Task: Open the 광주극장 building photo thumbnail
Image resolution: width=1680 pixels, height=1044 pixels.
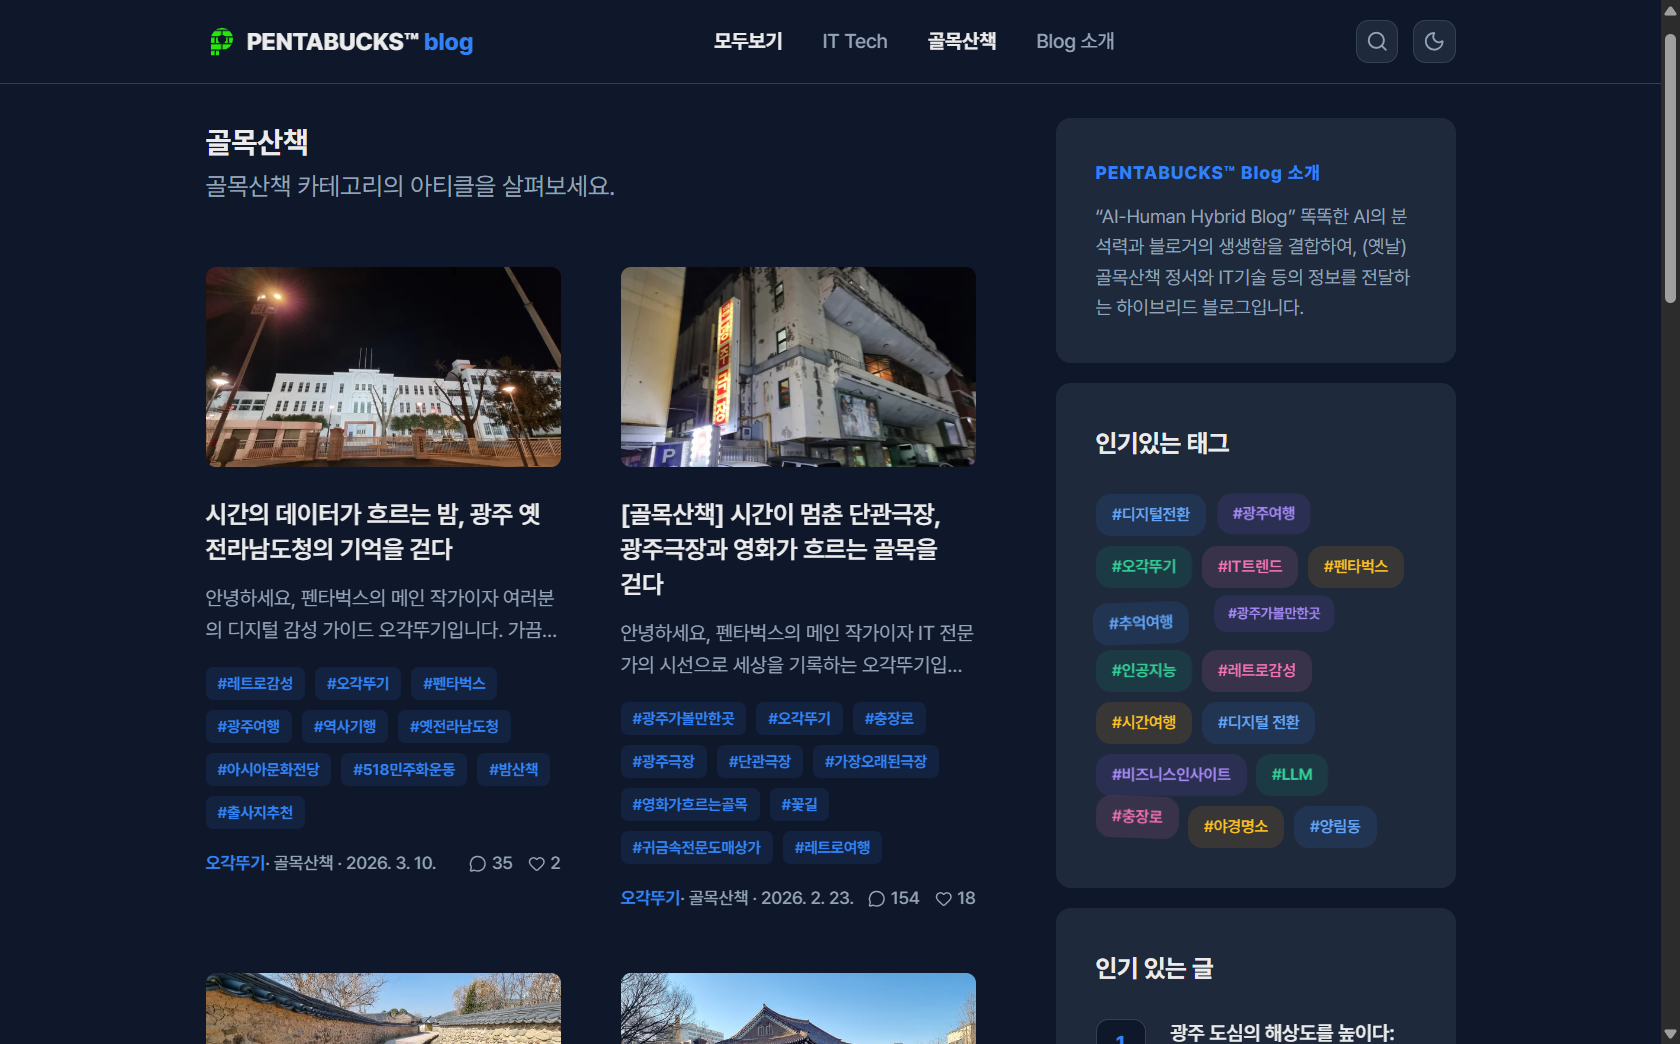Action: (x=798, y=367)
